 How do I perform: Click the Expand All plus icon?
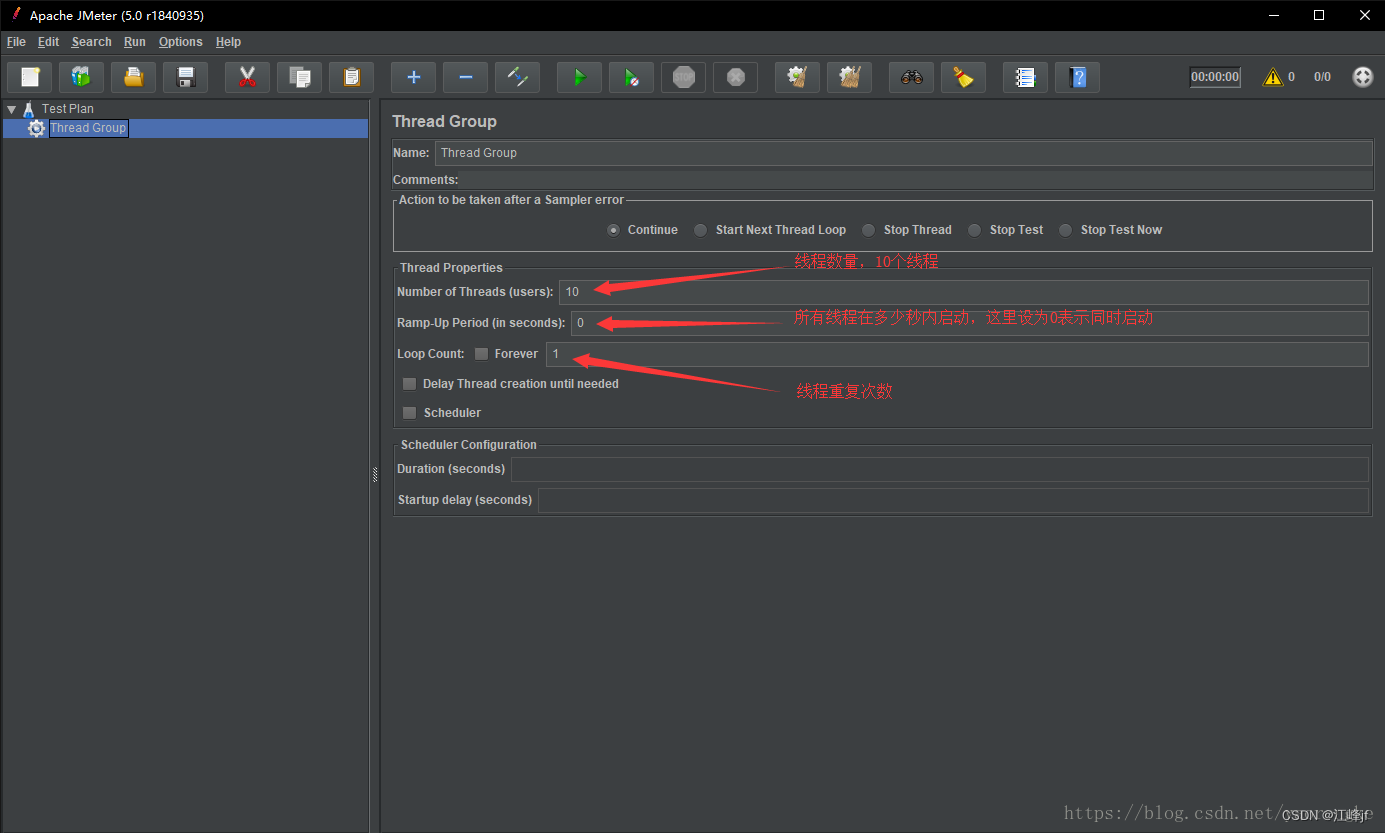tap(413, 77)
